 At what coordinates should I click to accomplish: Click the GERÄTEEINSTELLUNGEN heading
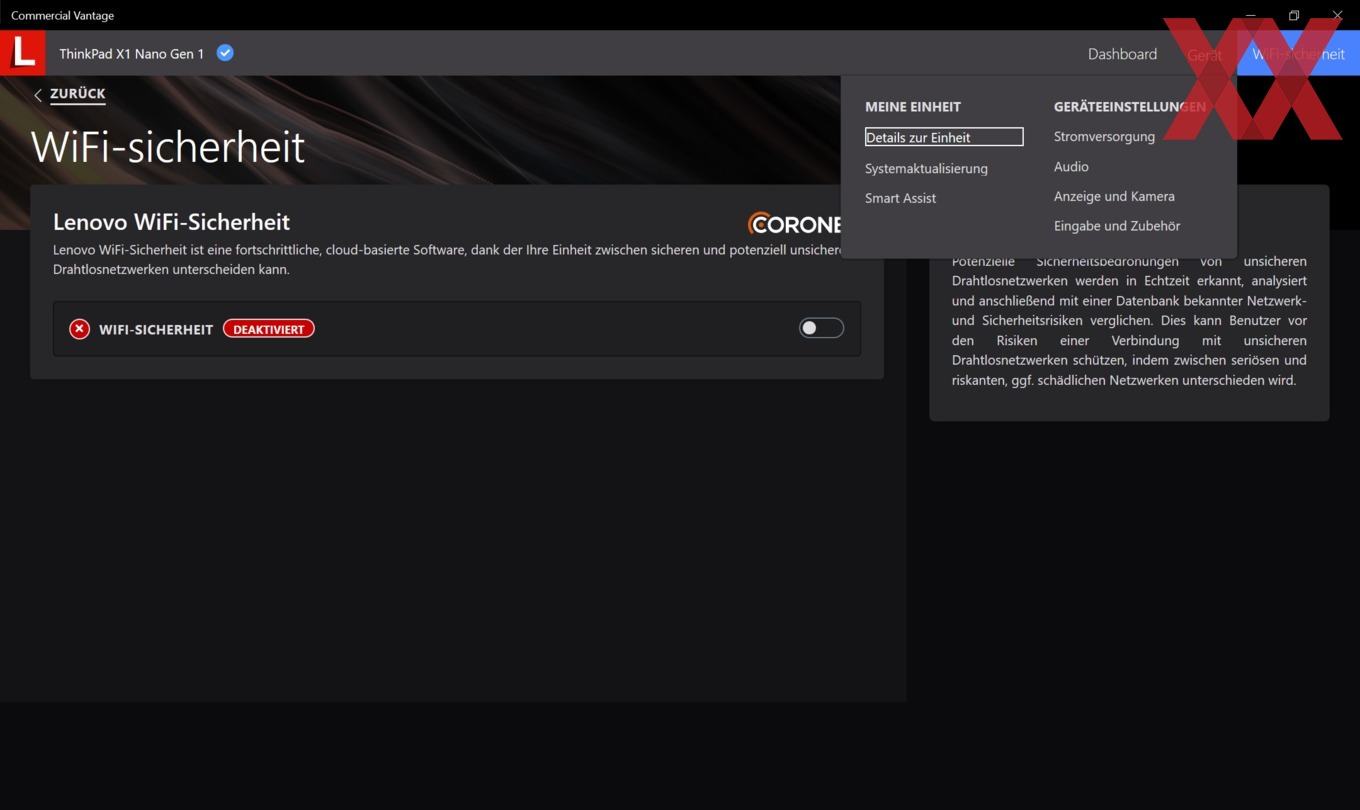pos(1130,106)
